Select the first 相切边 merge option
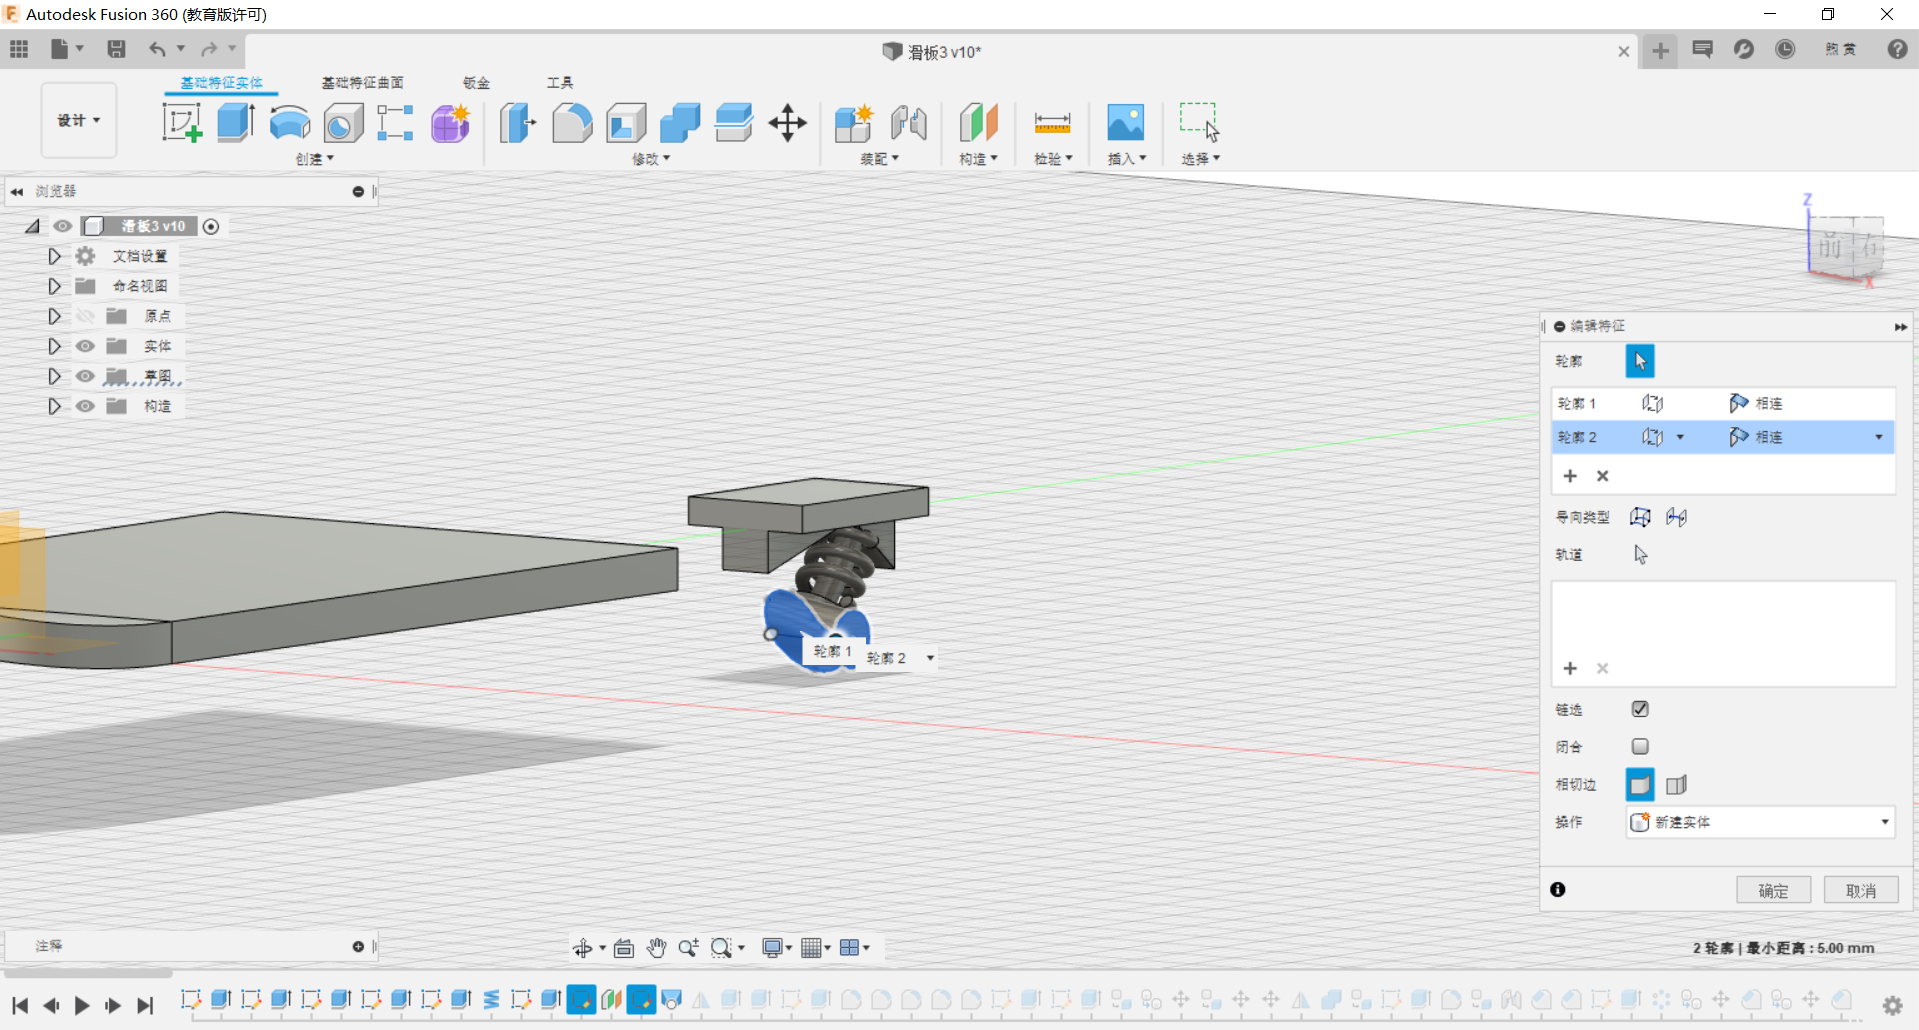The width and height of the screenshot is (1919, 1030). [x=1640, y=785]
